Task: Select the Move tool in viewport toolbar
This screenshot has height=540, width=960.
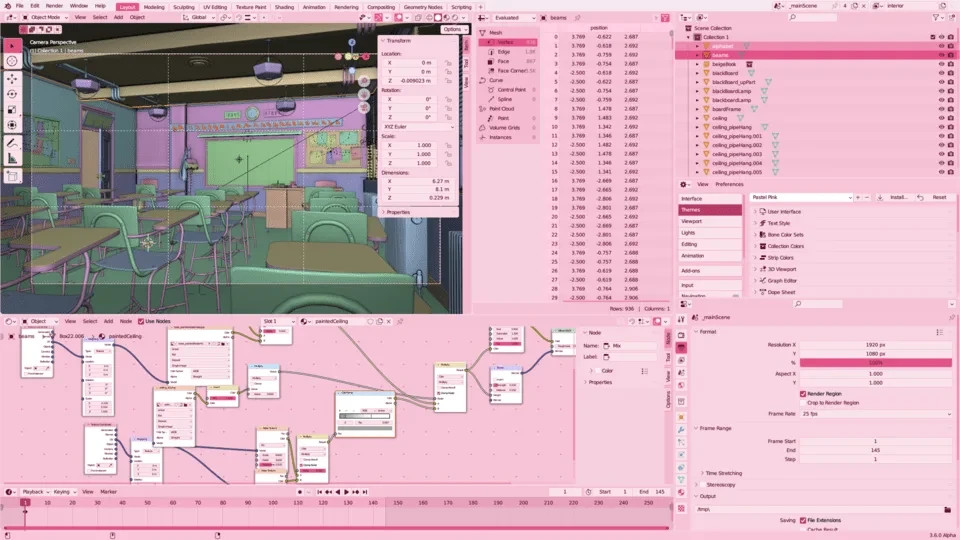Action: [x=12, y=78]
